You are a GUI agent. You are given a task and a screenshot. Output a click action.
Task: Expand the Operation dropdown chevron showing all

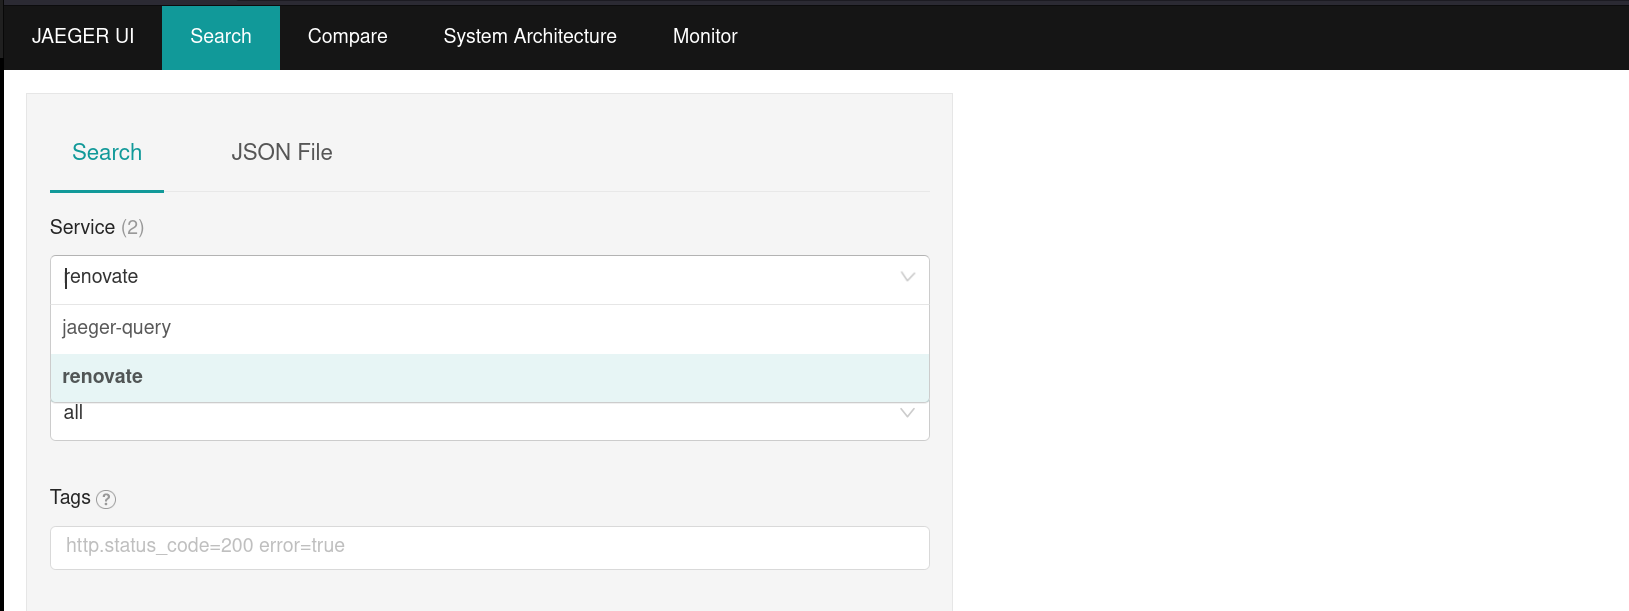(x=907, y=413)
